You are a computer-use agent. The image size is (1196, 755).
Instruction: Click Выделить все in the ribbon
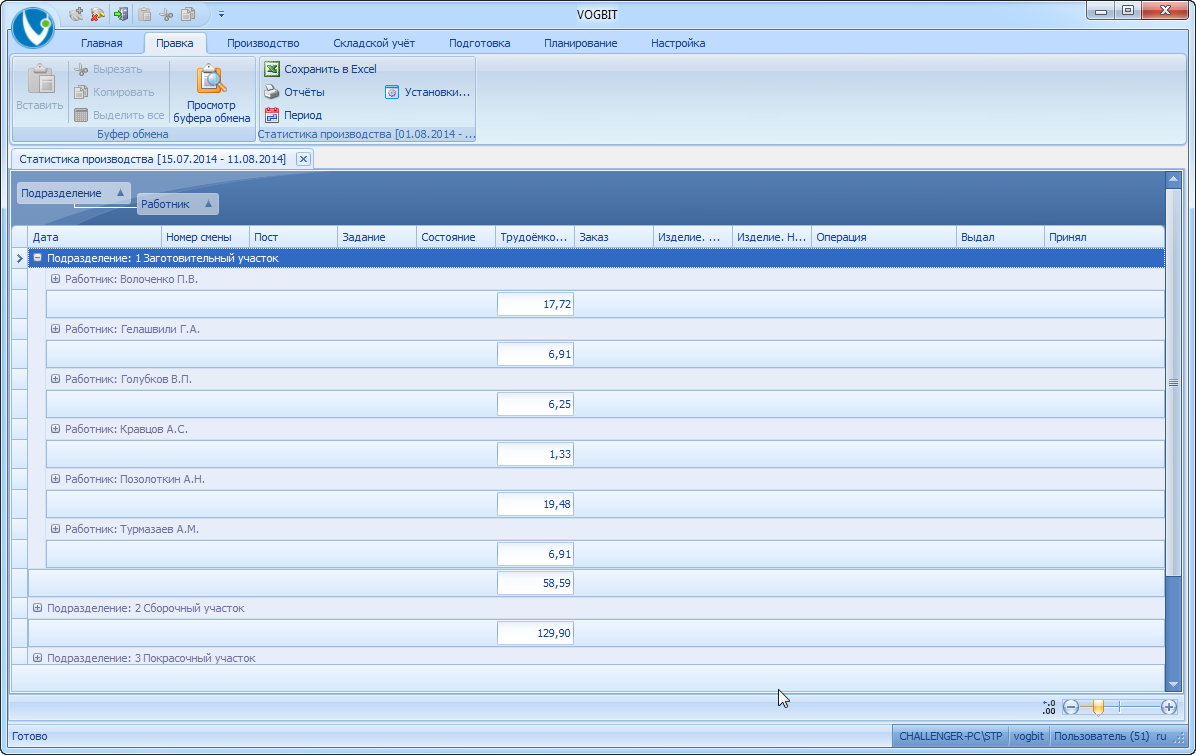point(119,115)
